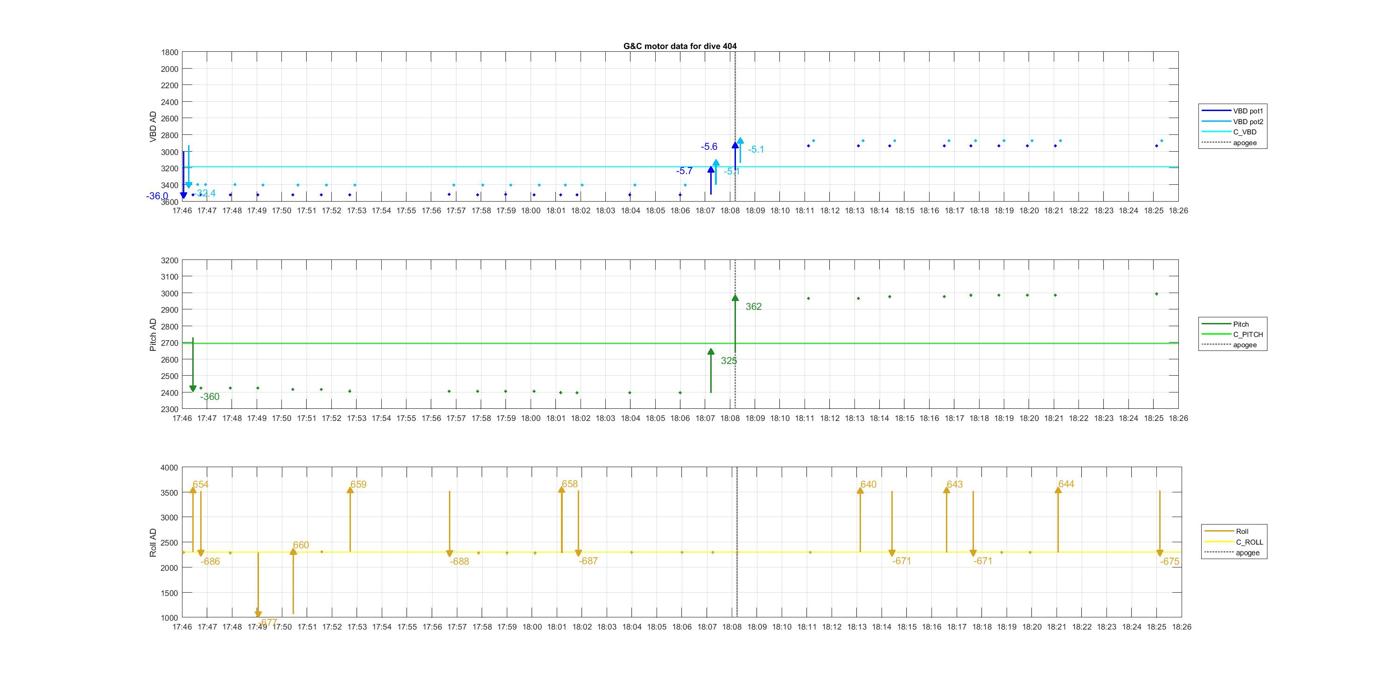Click the '658' roll data label
The width and height of the screenshot is (1400, 693).
[570, 484]
